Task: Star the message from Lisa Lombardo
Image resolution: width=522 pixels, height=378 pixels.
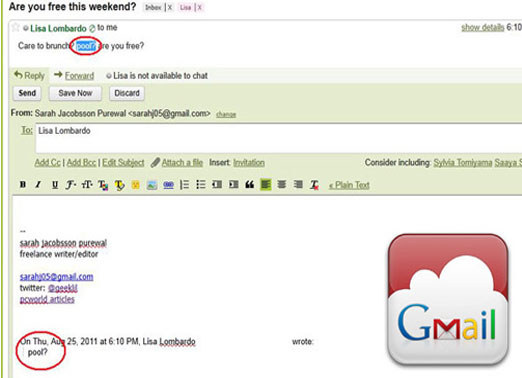Action: coord(15,27)
